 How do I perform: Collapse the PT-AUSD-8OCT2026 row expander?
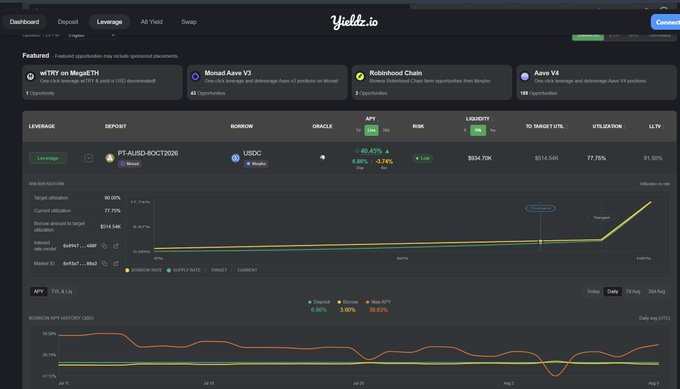click(88, 158)
